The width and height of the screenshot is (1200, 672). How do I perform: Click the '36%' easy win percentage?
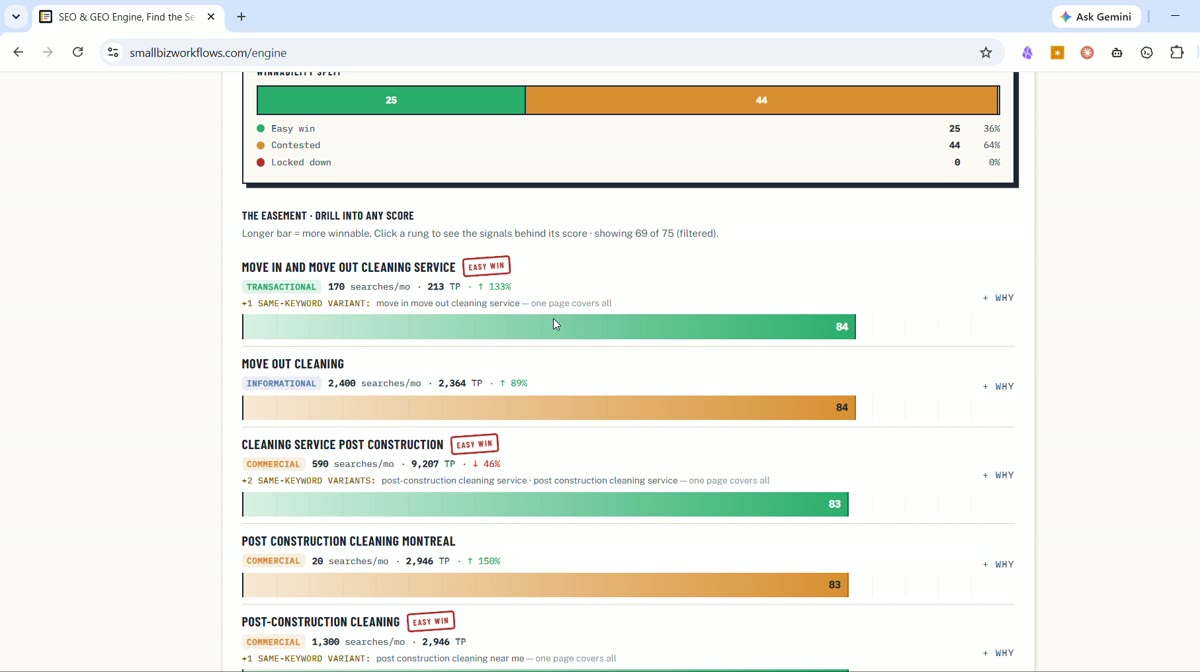[991, 129]
